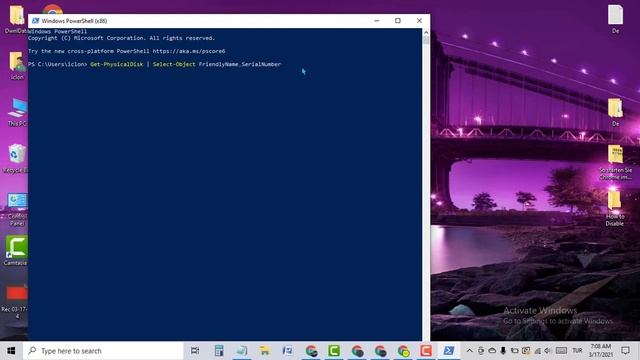Select the Control Panel desktop icon
The image size is (640, 360).
(17, 210)
